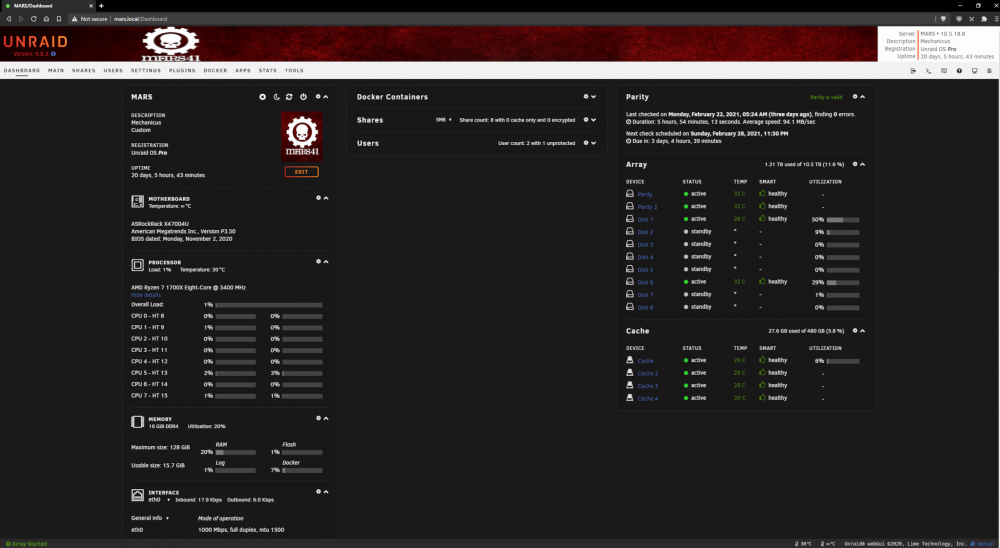
Task: Click the Cache device drive icon
Action: pyautogui.click(x=630, y=360)
